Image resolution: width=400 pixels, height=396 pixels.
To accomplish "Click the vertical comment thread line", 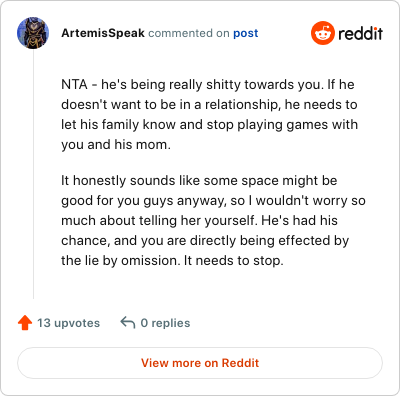I will coord(33,174).
